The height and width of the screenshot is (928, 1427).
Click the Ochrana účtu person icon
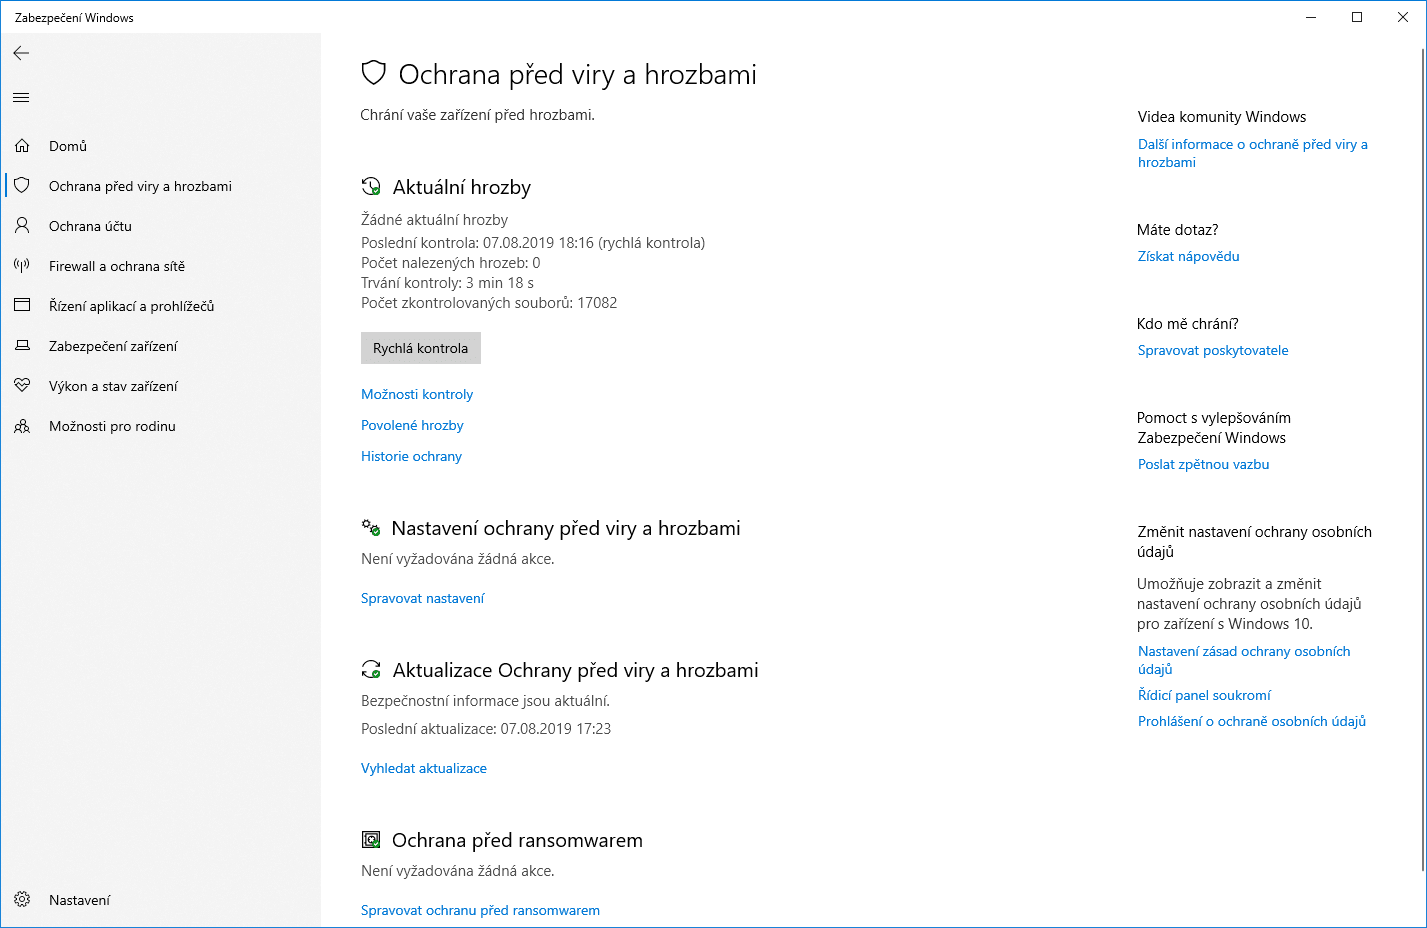[22, 226]
